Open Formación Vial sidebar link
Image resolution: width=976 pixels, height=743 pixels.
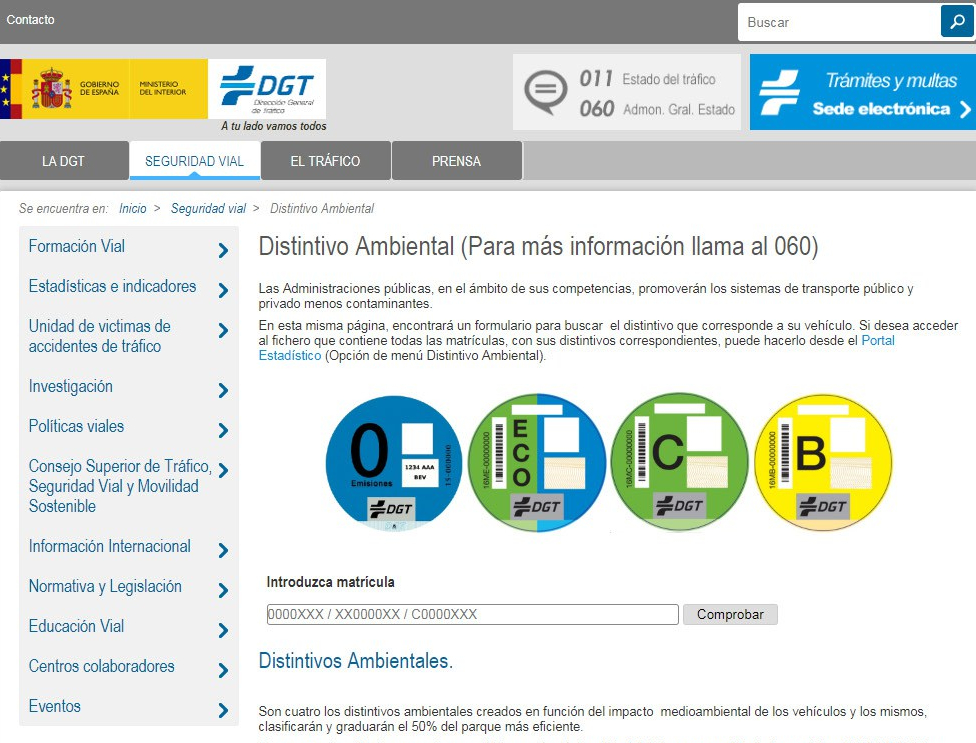pyautogui.click(x=77, y=246)
